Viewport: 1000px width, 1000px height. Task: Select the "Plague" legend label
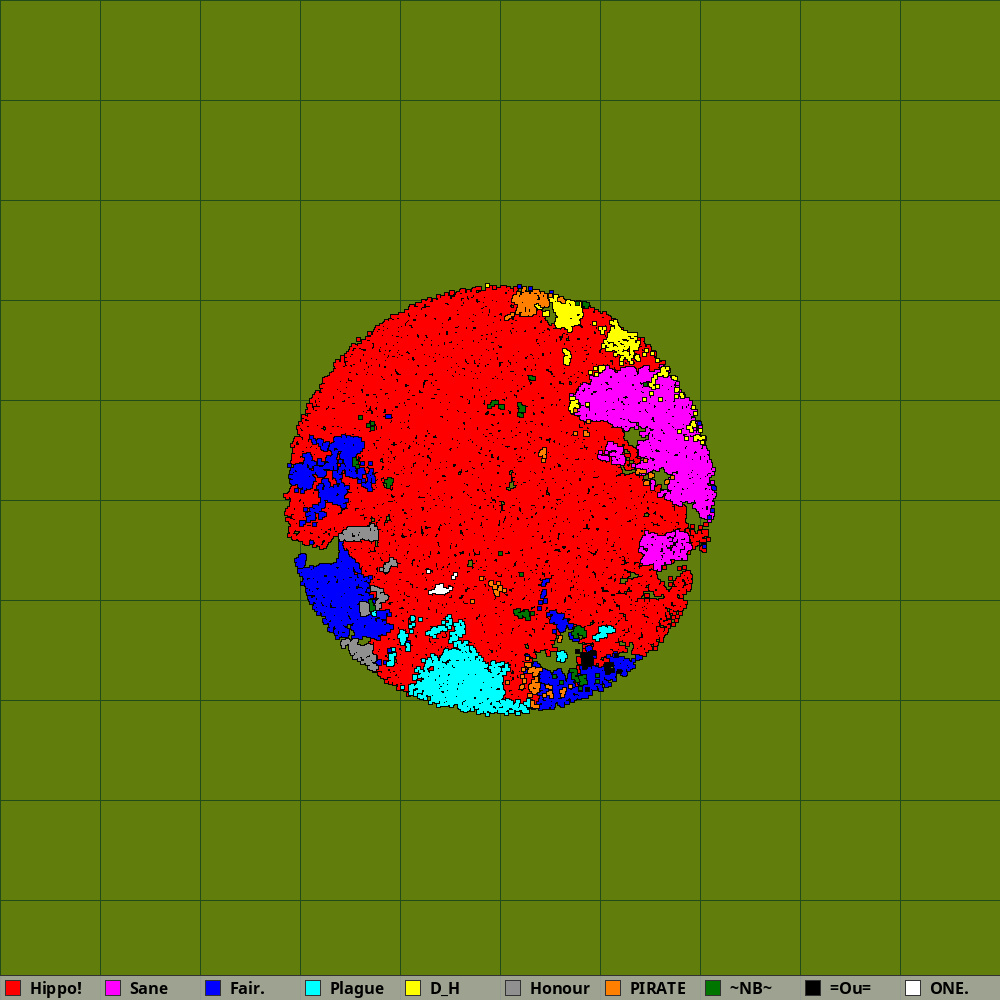point(357,989)
